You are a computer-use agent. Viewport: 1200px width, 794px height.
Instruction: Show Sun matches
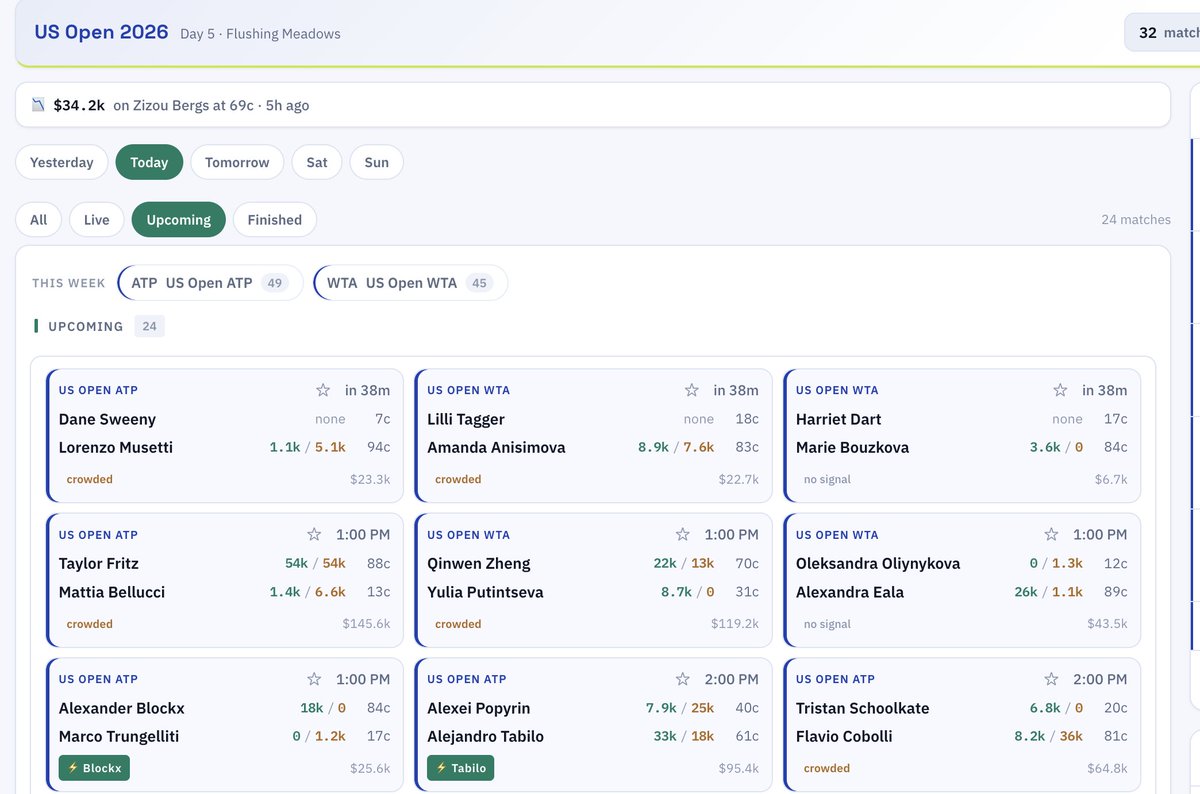pos(377,162)
